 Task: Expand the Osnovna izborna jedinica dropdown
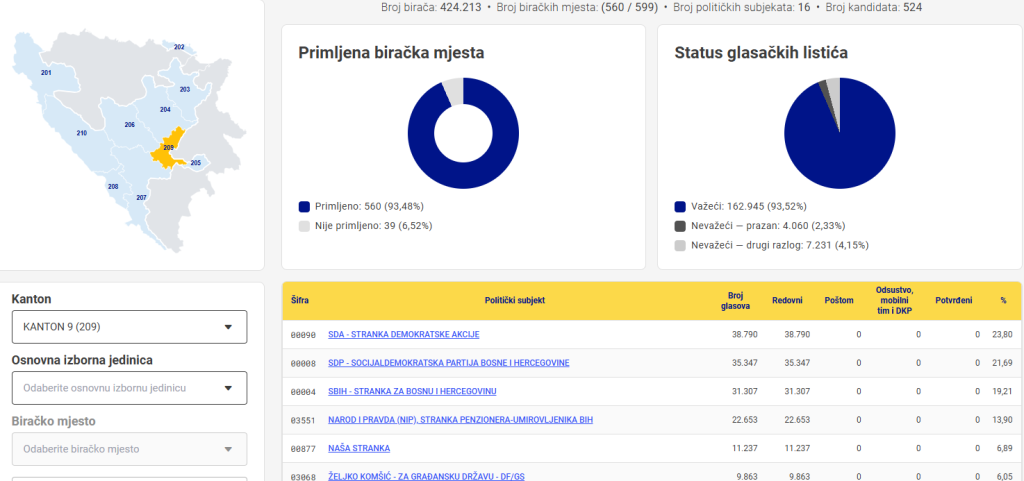pyautogui.click(x=129, y=388)
